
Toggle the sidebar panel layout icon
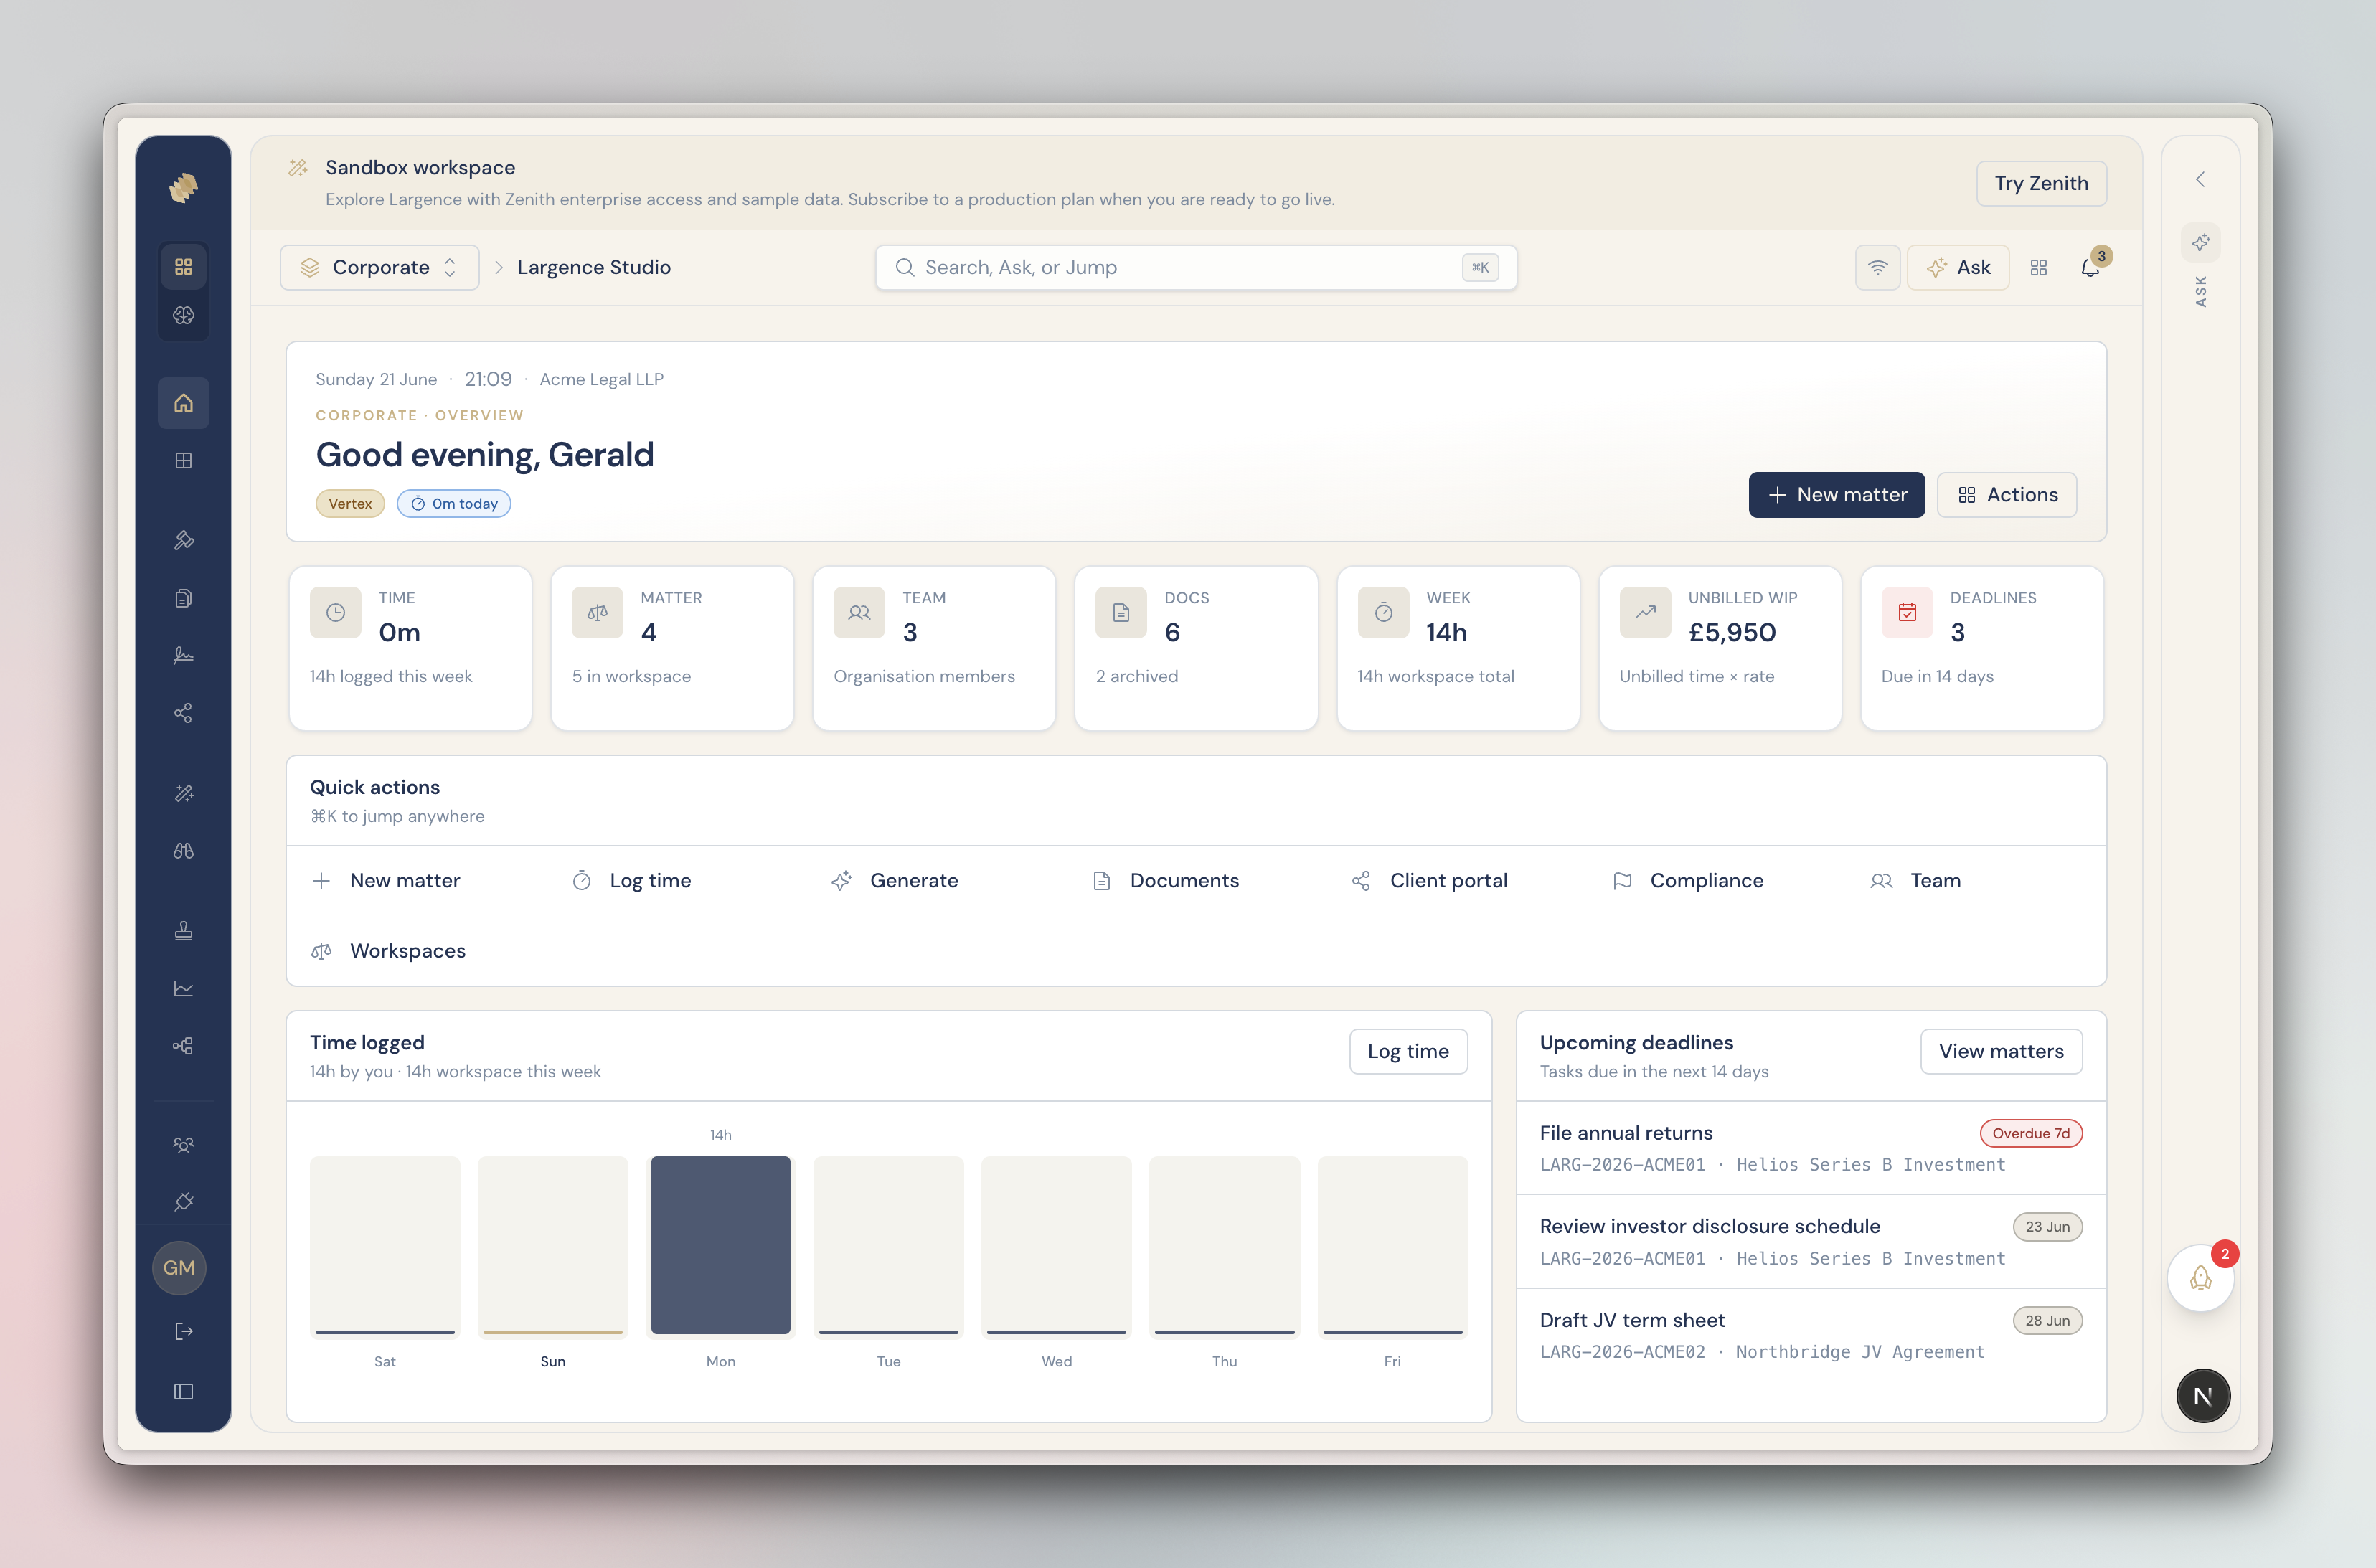[183, 1392]
